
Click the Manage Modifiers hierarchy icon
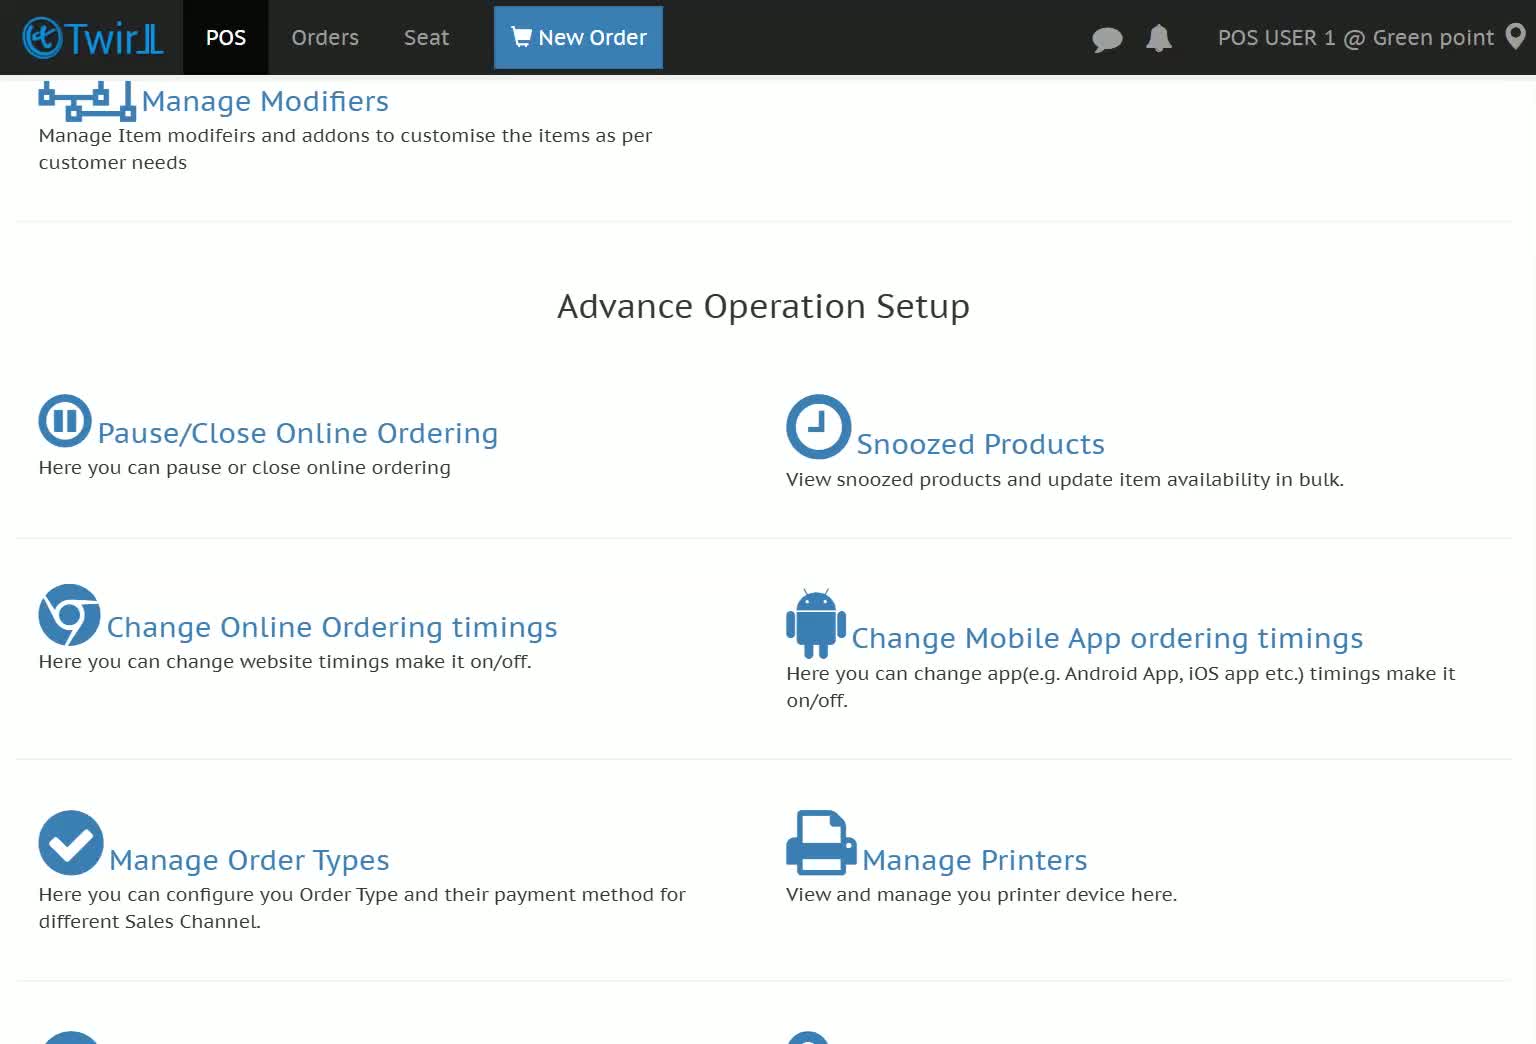pos(87,101)
